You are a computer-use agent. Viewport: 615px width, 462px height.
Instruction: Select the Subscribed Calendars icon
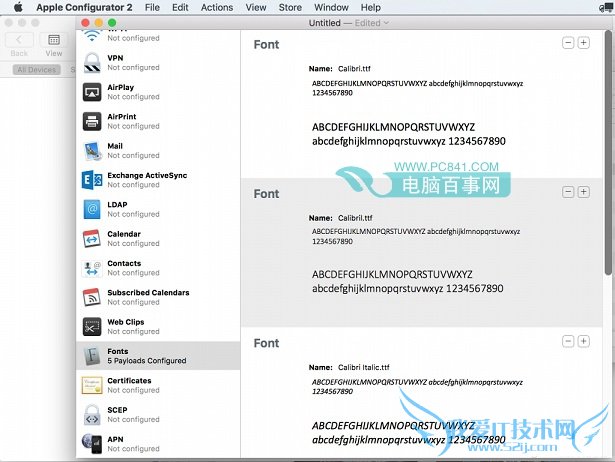coord(92,297)
